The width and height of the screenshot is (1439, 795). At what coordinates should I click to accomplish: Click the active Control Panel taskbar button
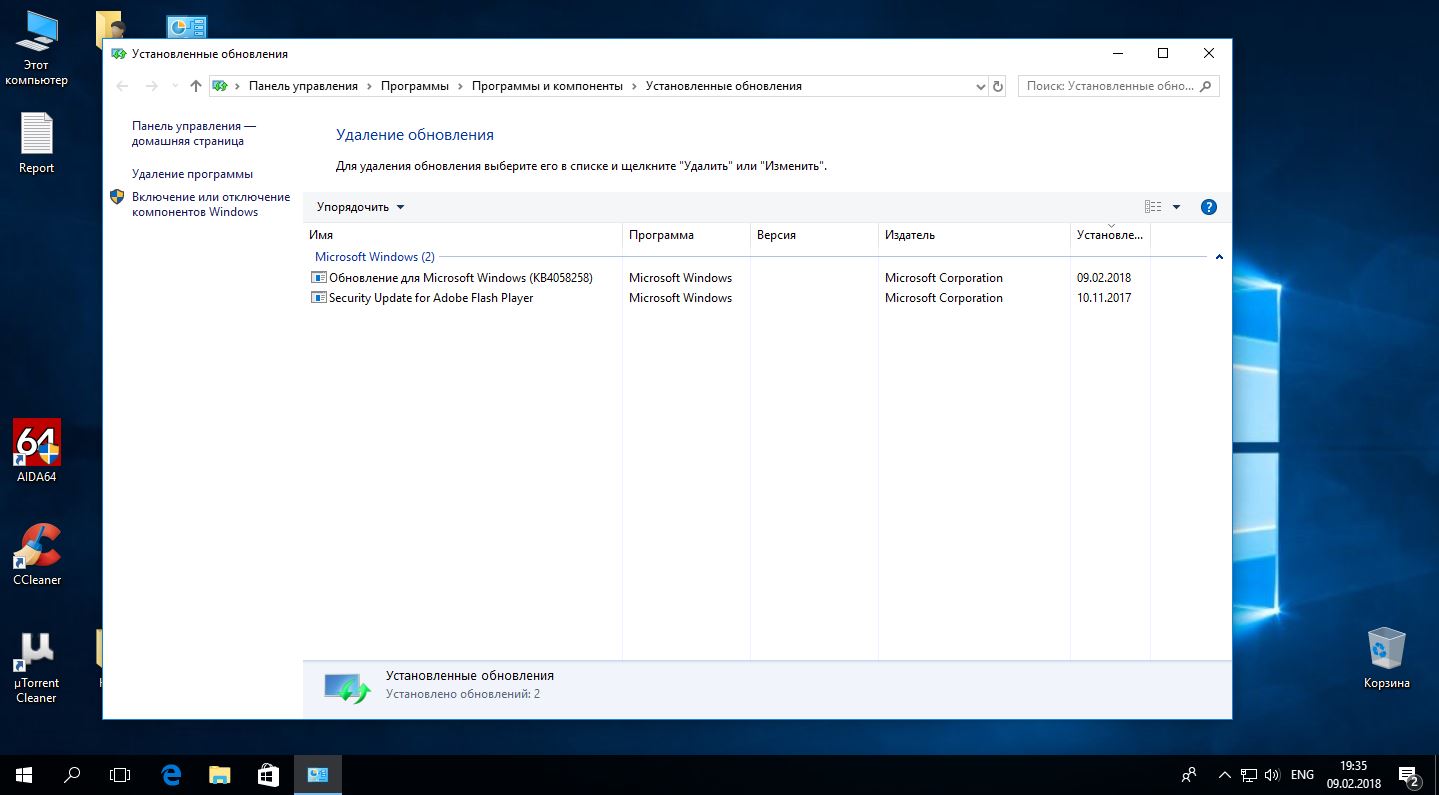point(318,775)
